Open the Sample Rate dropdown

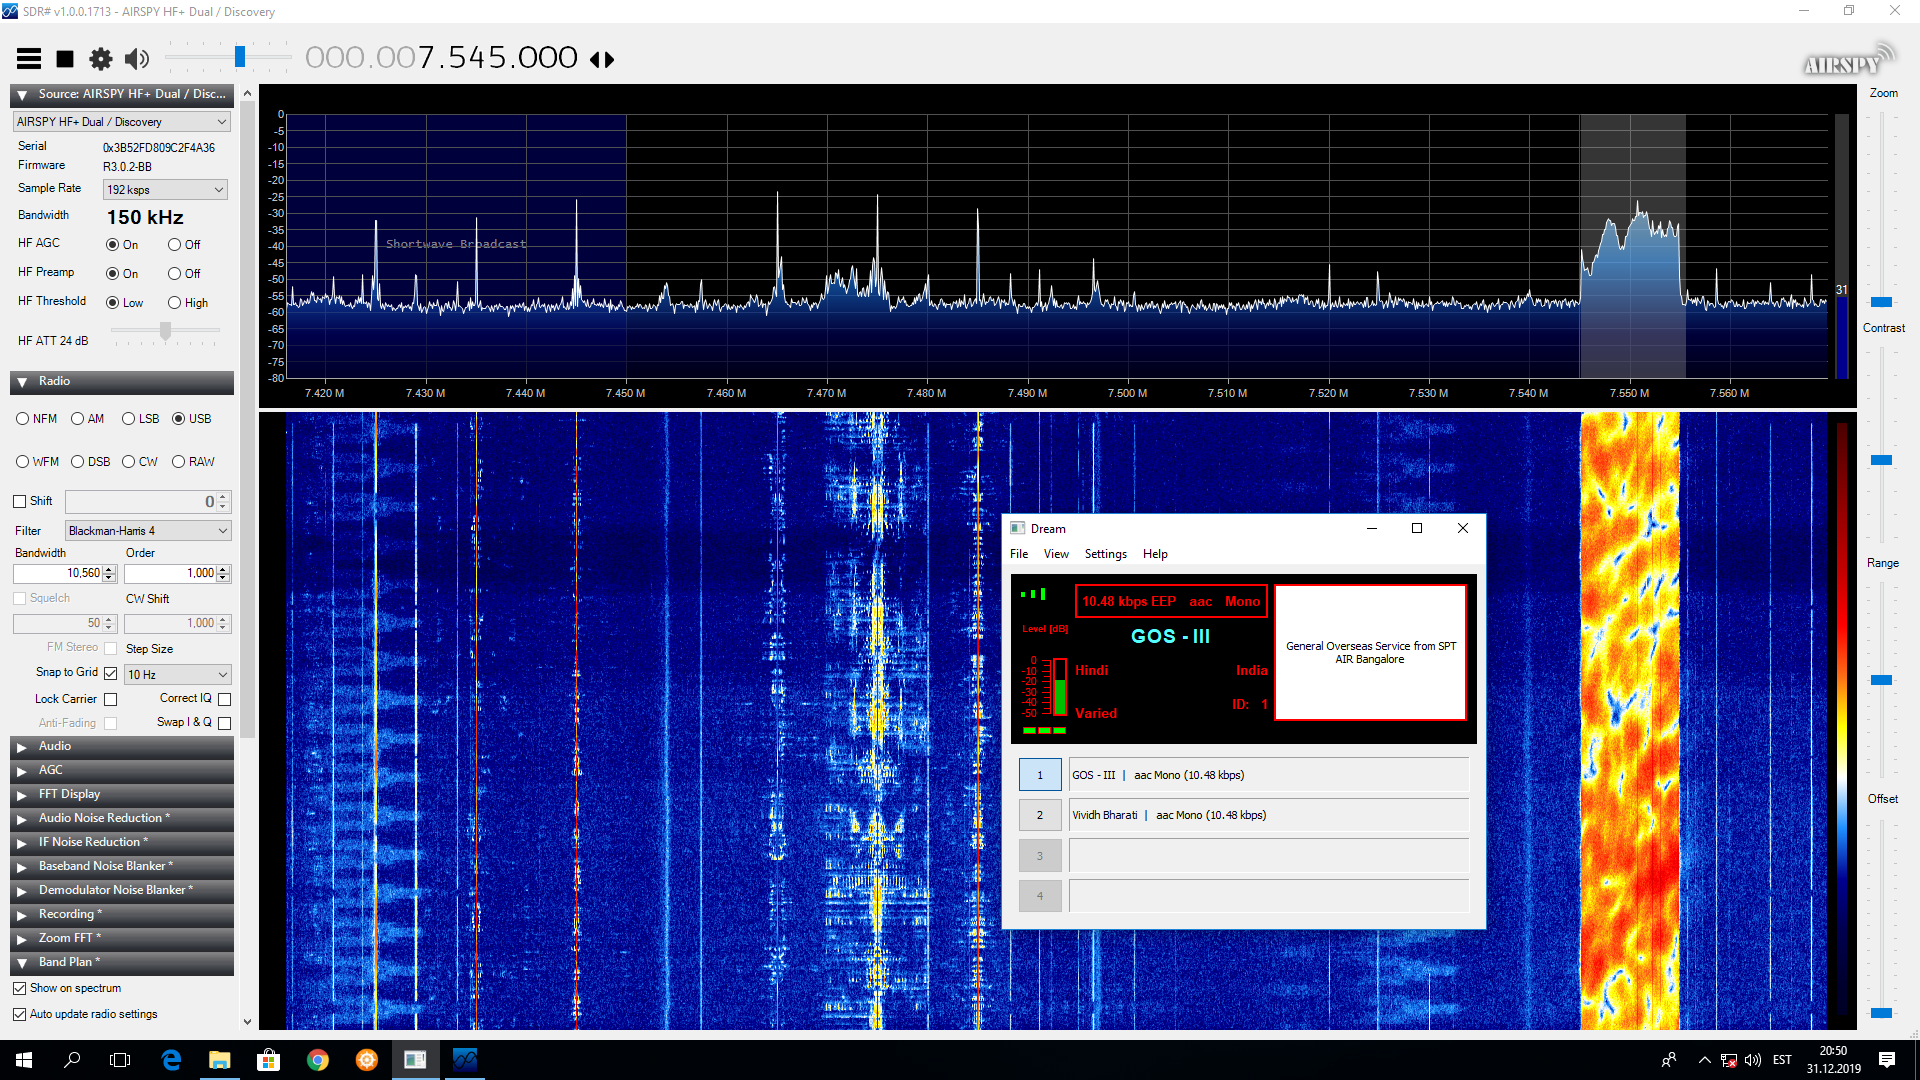click(x=166, y=190)
